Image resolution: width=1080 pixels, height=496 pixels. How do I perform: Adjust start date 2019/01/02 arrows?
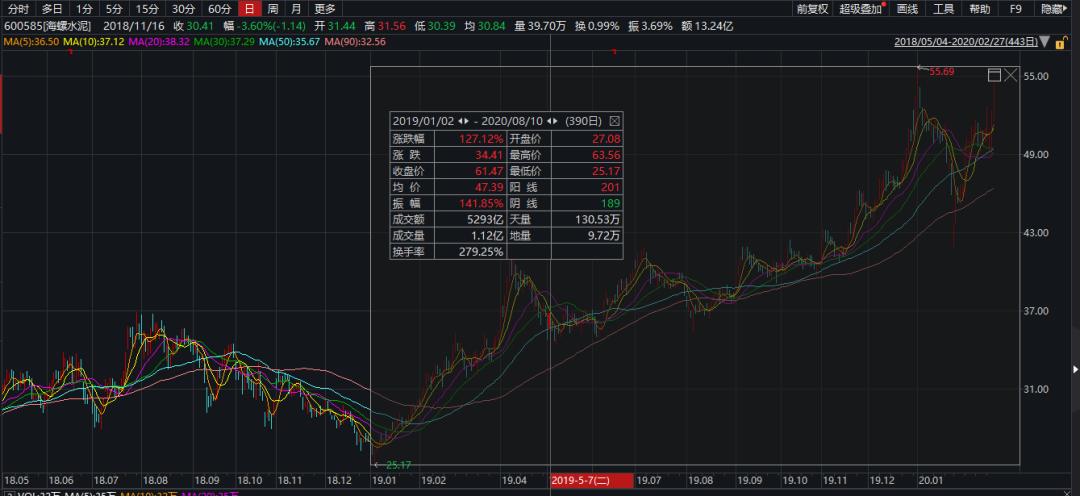click(x=463, y=120)
